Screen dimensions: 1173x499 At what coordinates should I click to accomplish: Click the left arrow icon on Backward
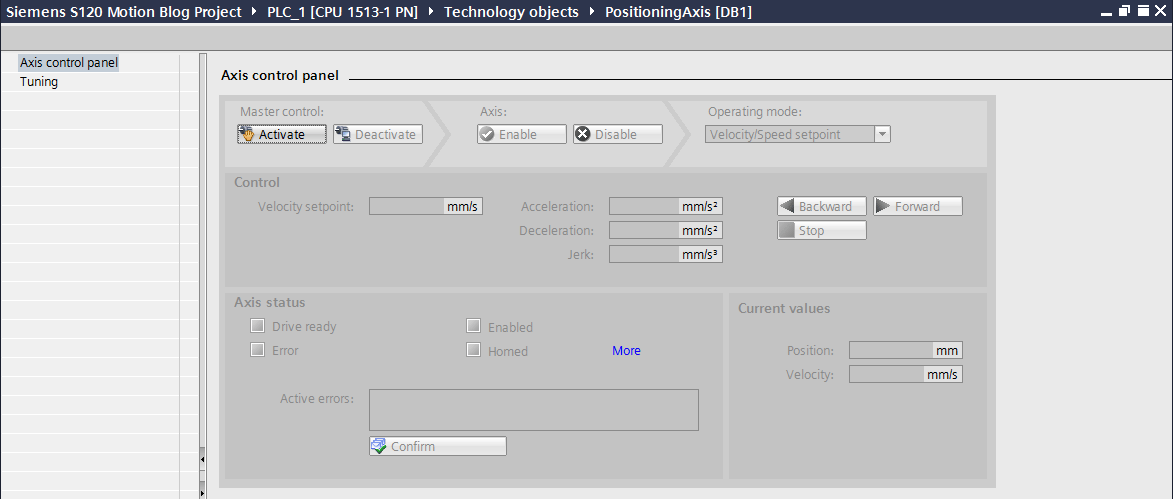[786, 206]
